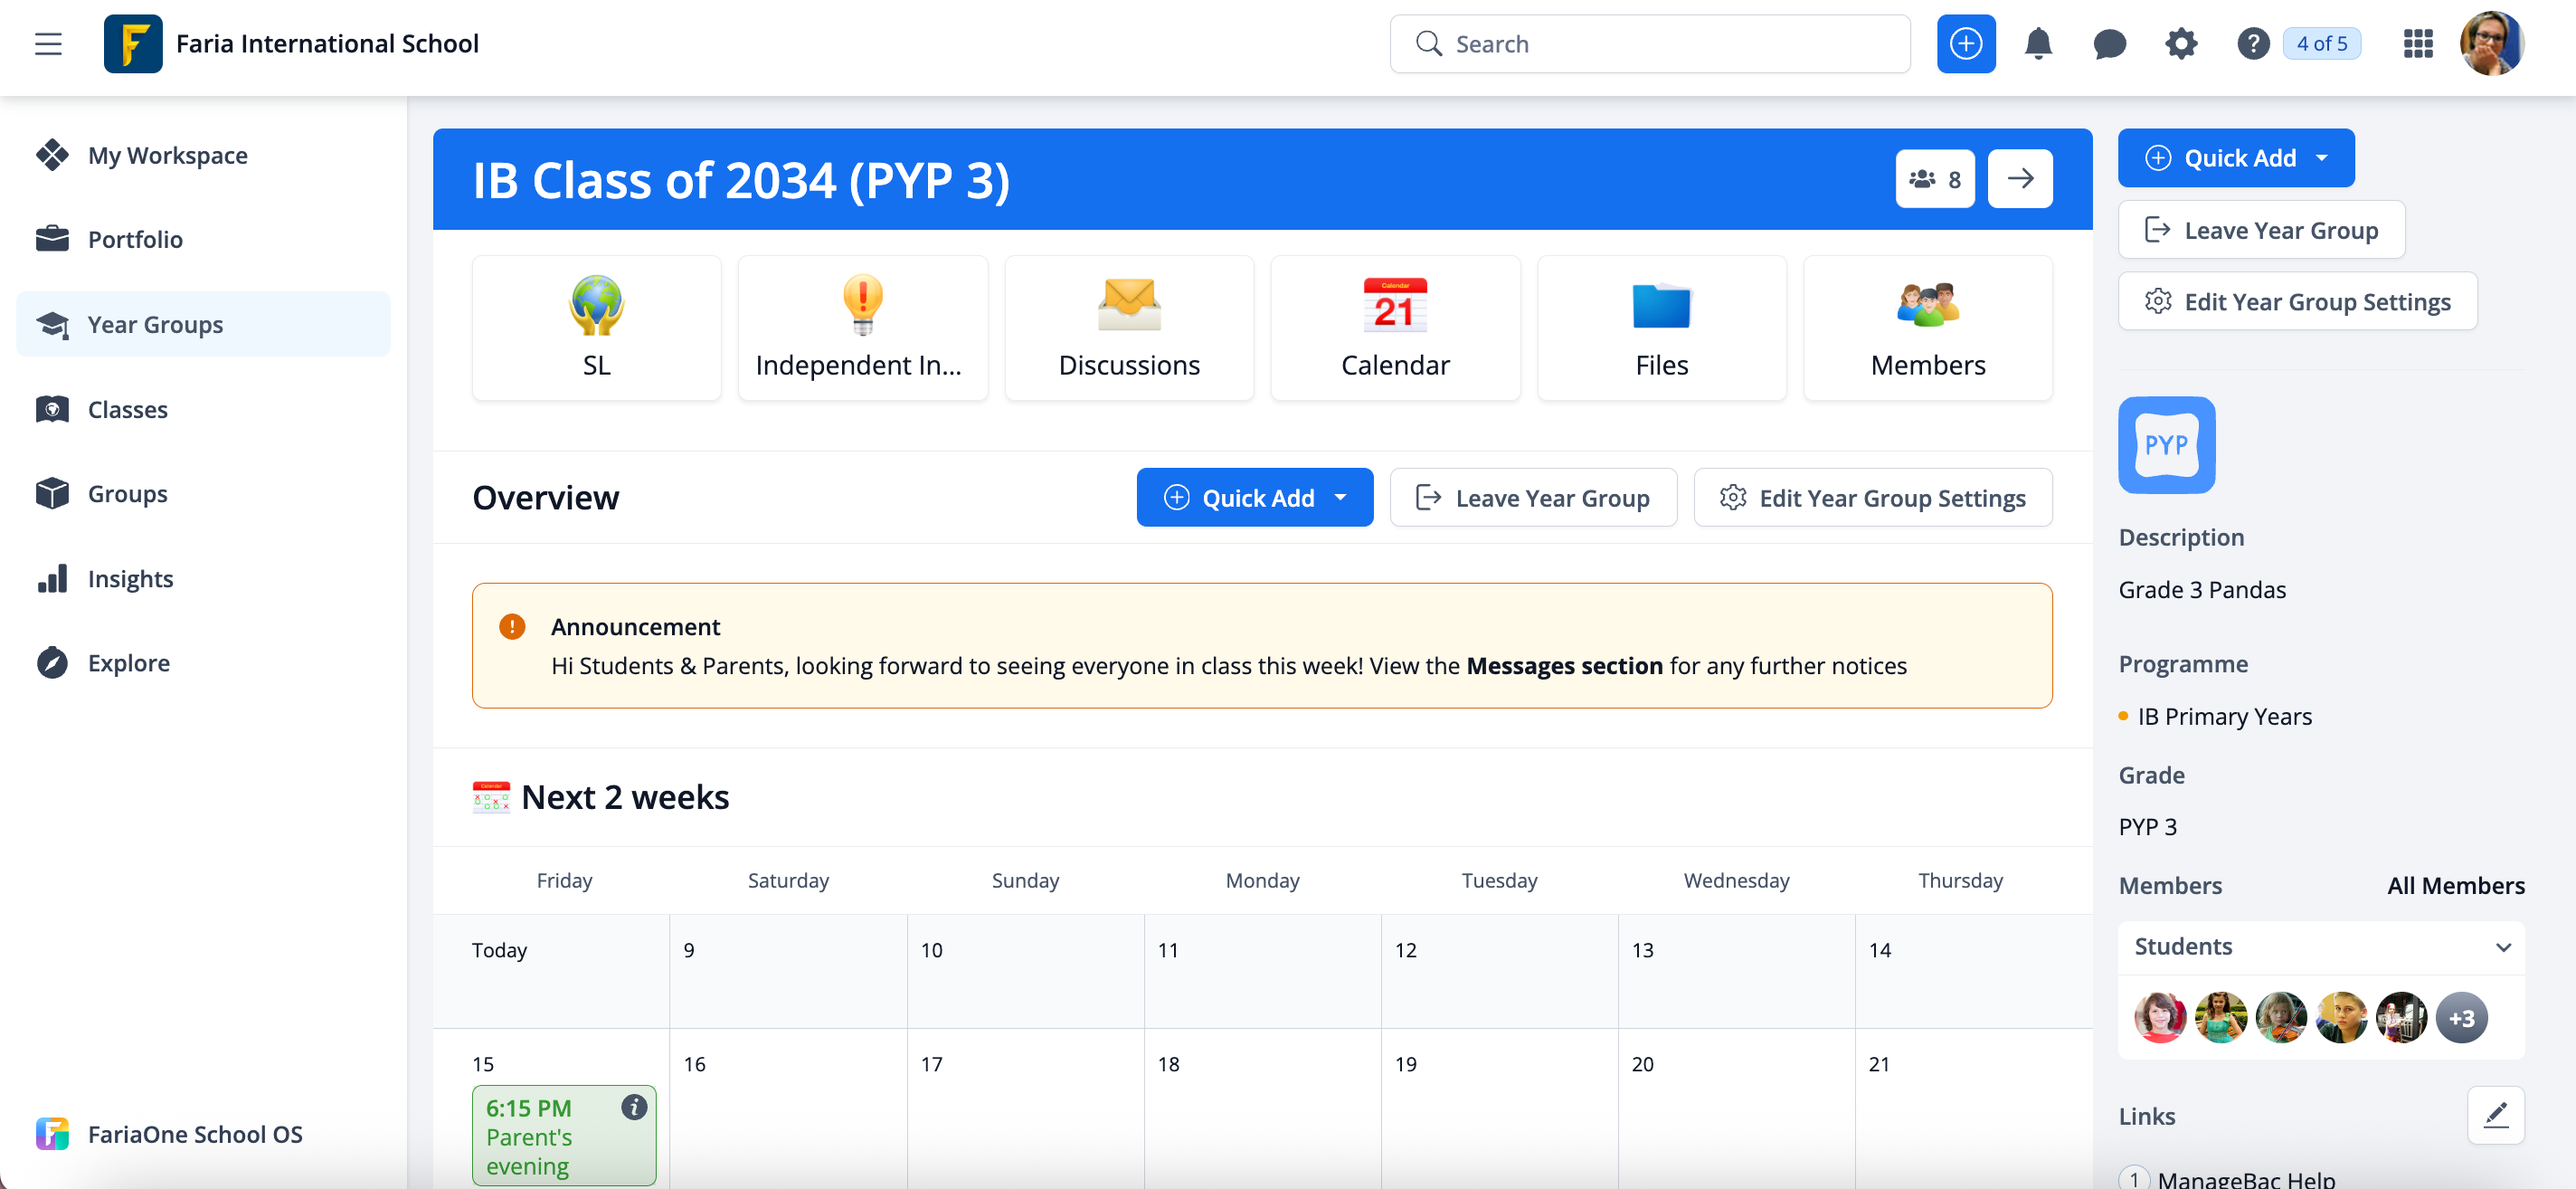Open the settings gear in header
The image size is (2576, 1189).
point(2180,44)
